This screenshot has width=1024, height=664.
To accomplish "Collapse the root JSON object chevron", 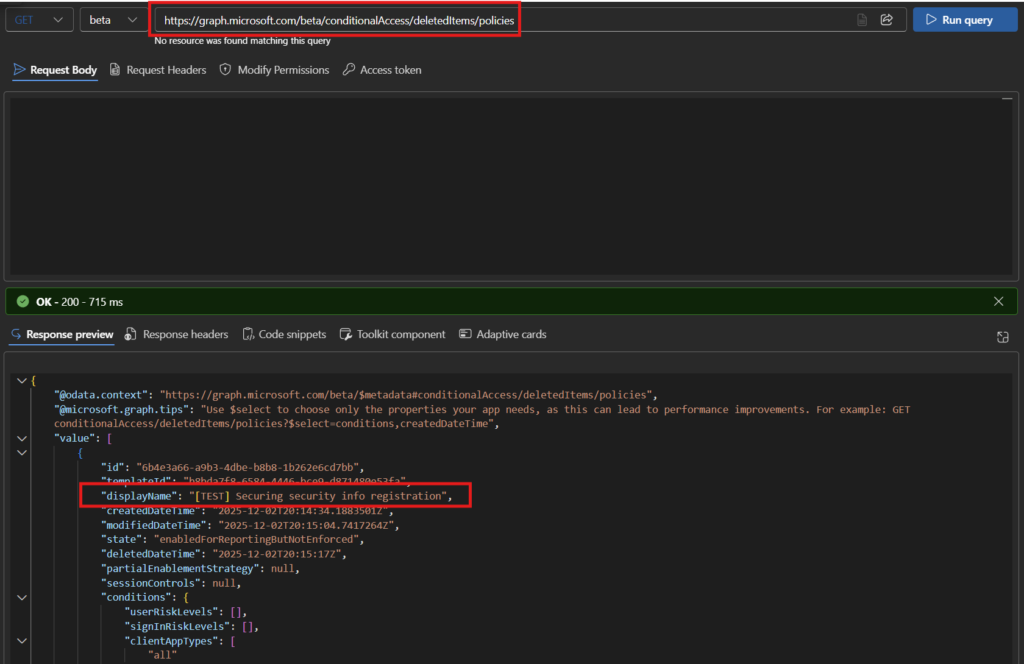I will tap(22, 381).
